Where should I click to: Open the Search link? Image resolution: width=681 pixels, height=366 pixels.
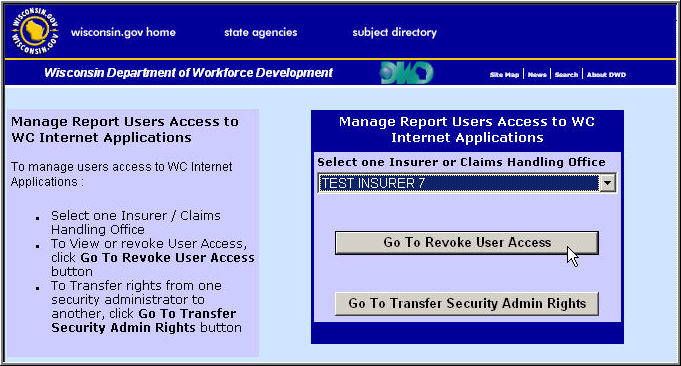[x=566, y=75]
